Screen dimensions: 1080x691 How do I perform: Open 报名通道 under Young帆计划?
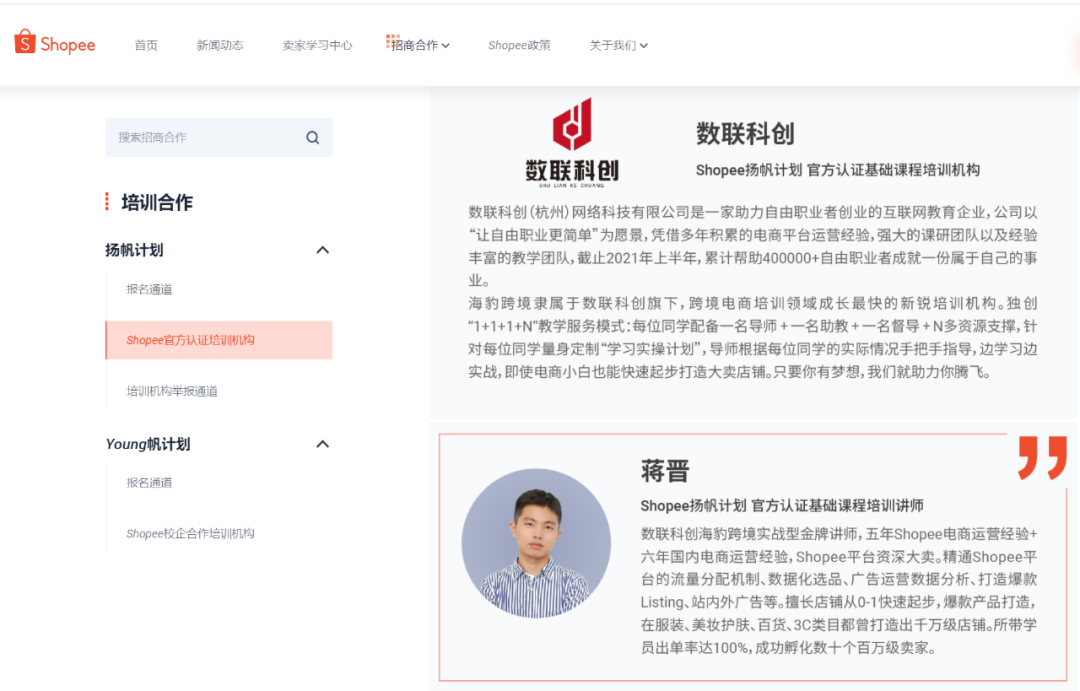[x=149, y=483]
